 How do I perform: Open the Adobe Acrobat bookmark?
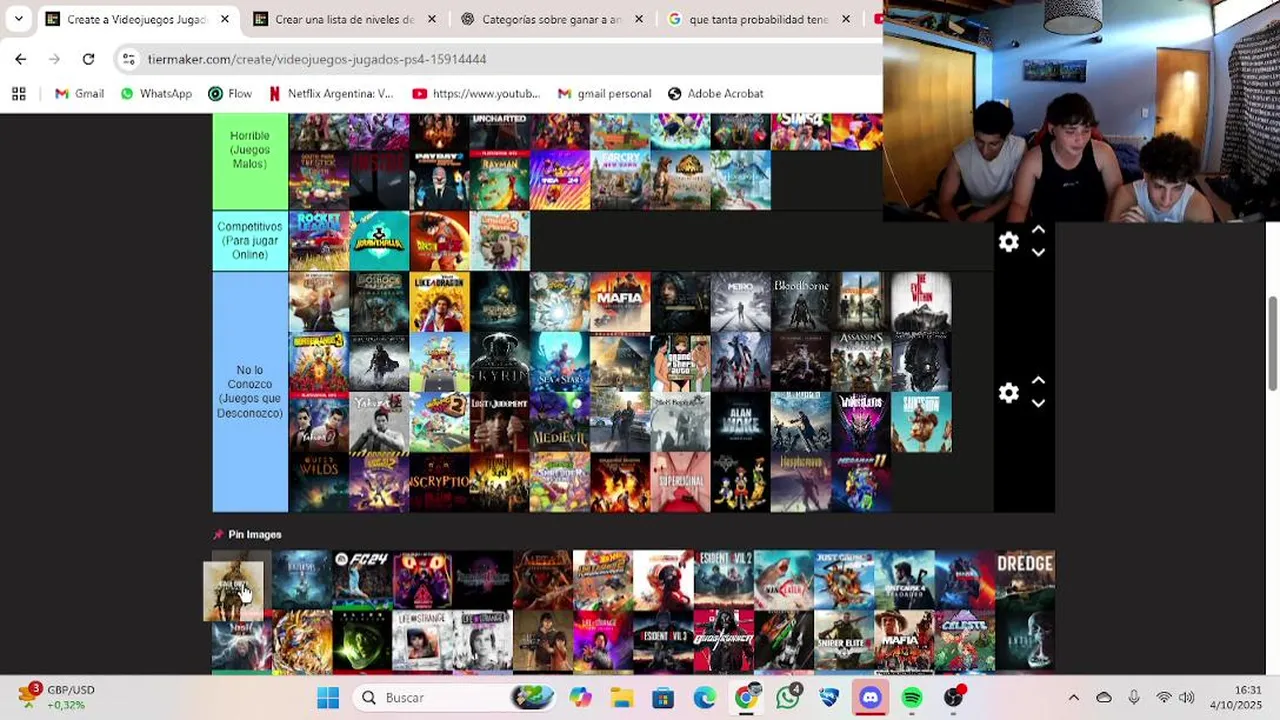click(715, 93)
